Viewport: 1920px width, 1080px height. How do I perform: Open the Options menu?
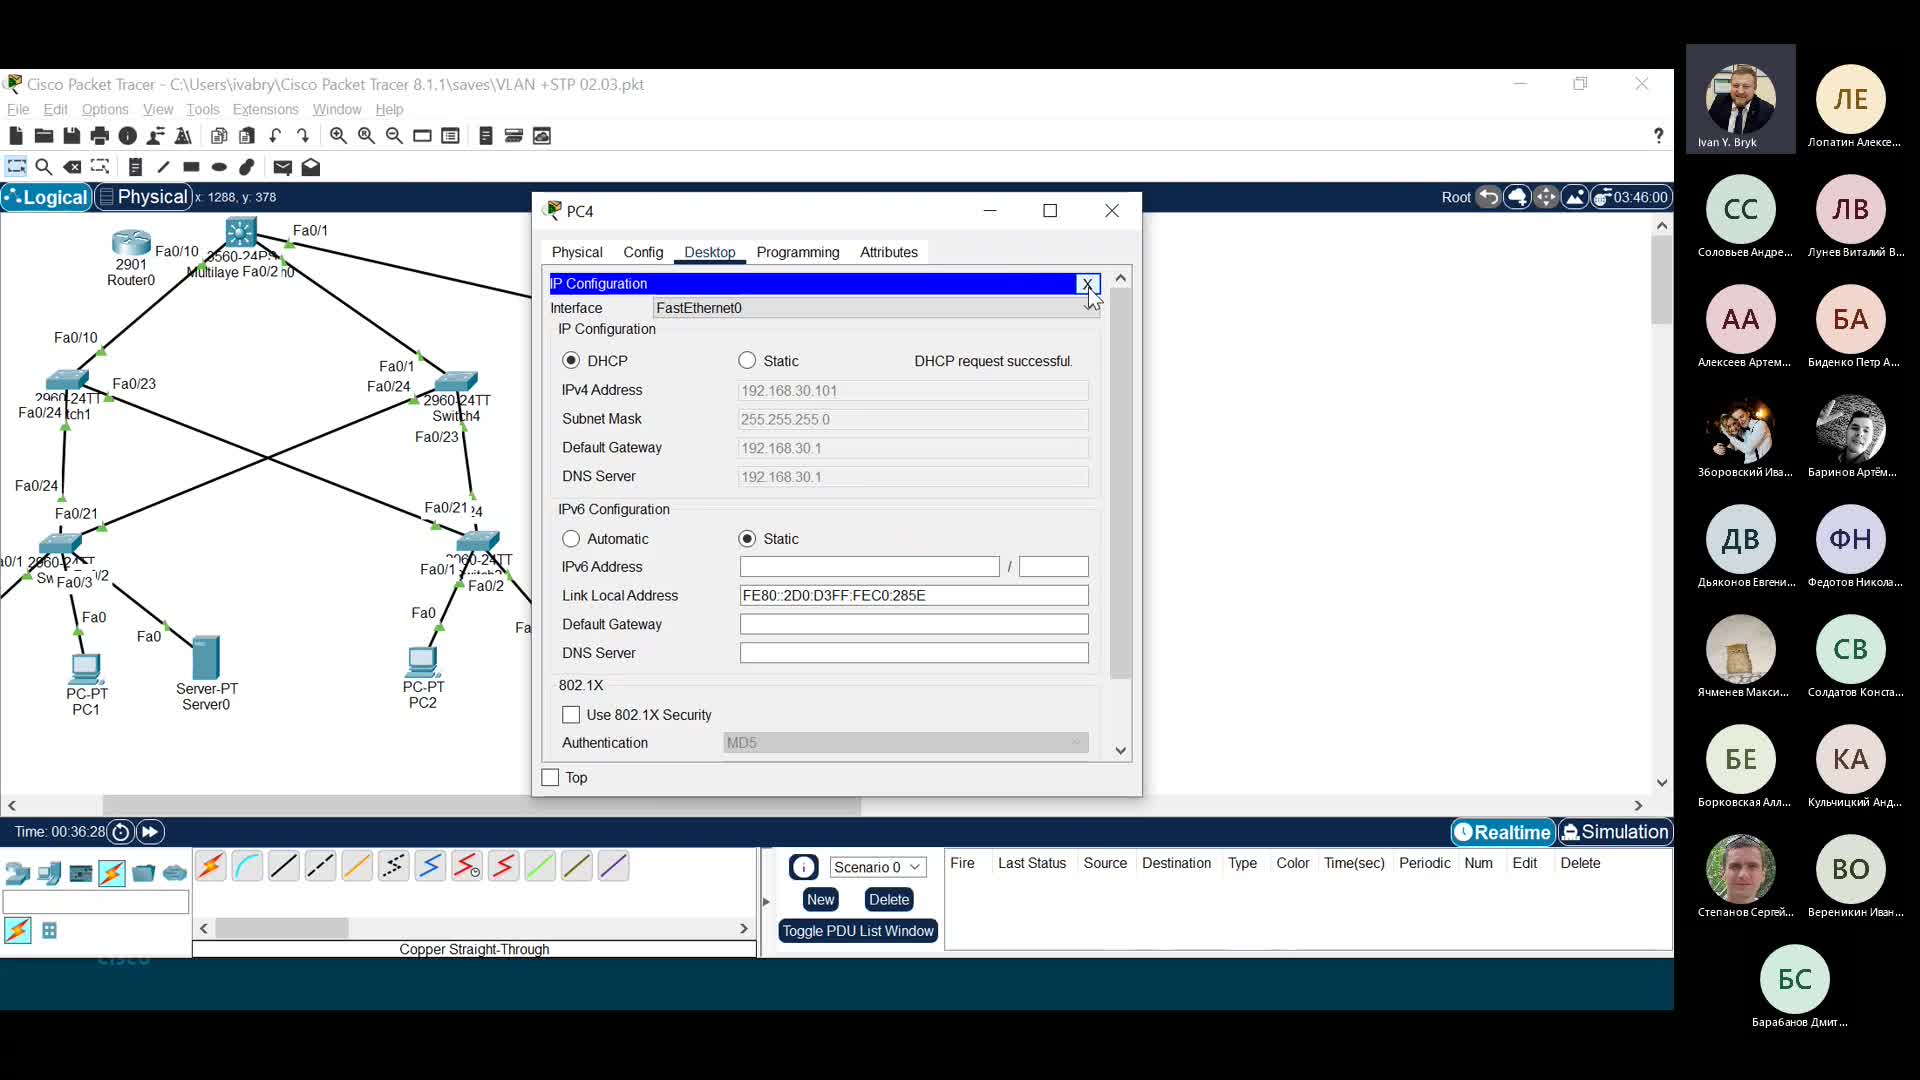click(105, 109)
